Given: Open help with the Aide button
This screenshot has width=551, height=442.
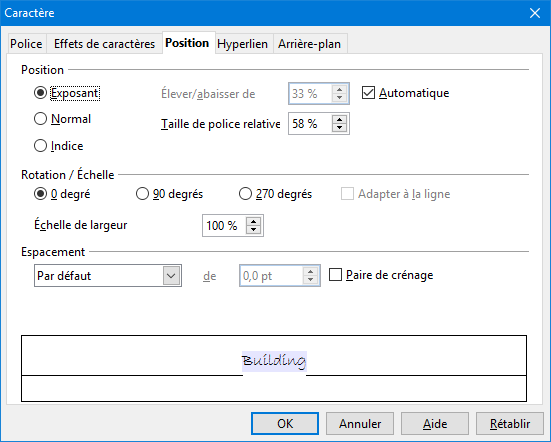Looking at the screenshot, I should click(435, 423).
